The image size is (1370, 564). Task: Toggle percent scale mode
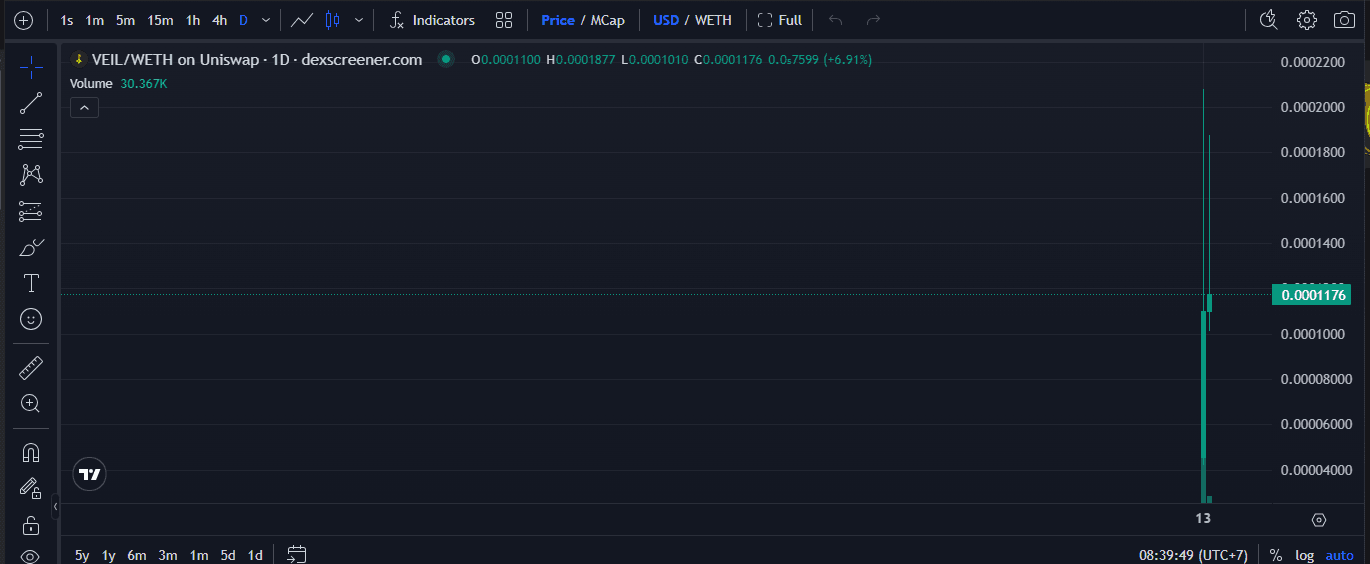[1276, 555]
